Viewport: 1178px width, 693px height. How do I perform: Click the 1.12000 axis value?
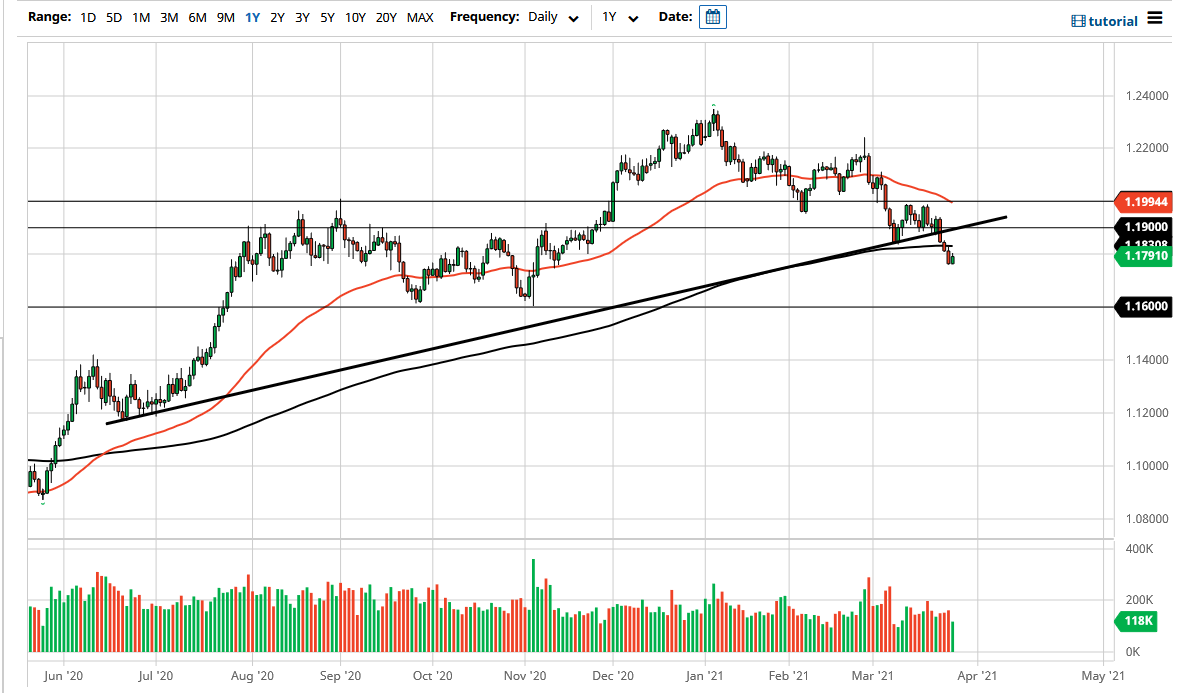[1146, 413]
